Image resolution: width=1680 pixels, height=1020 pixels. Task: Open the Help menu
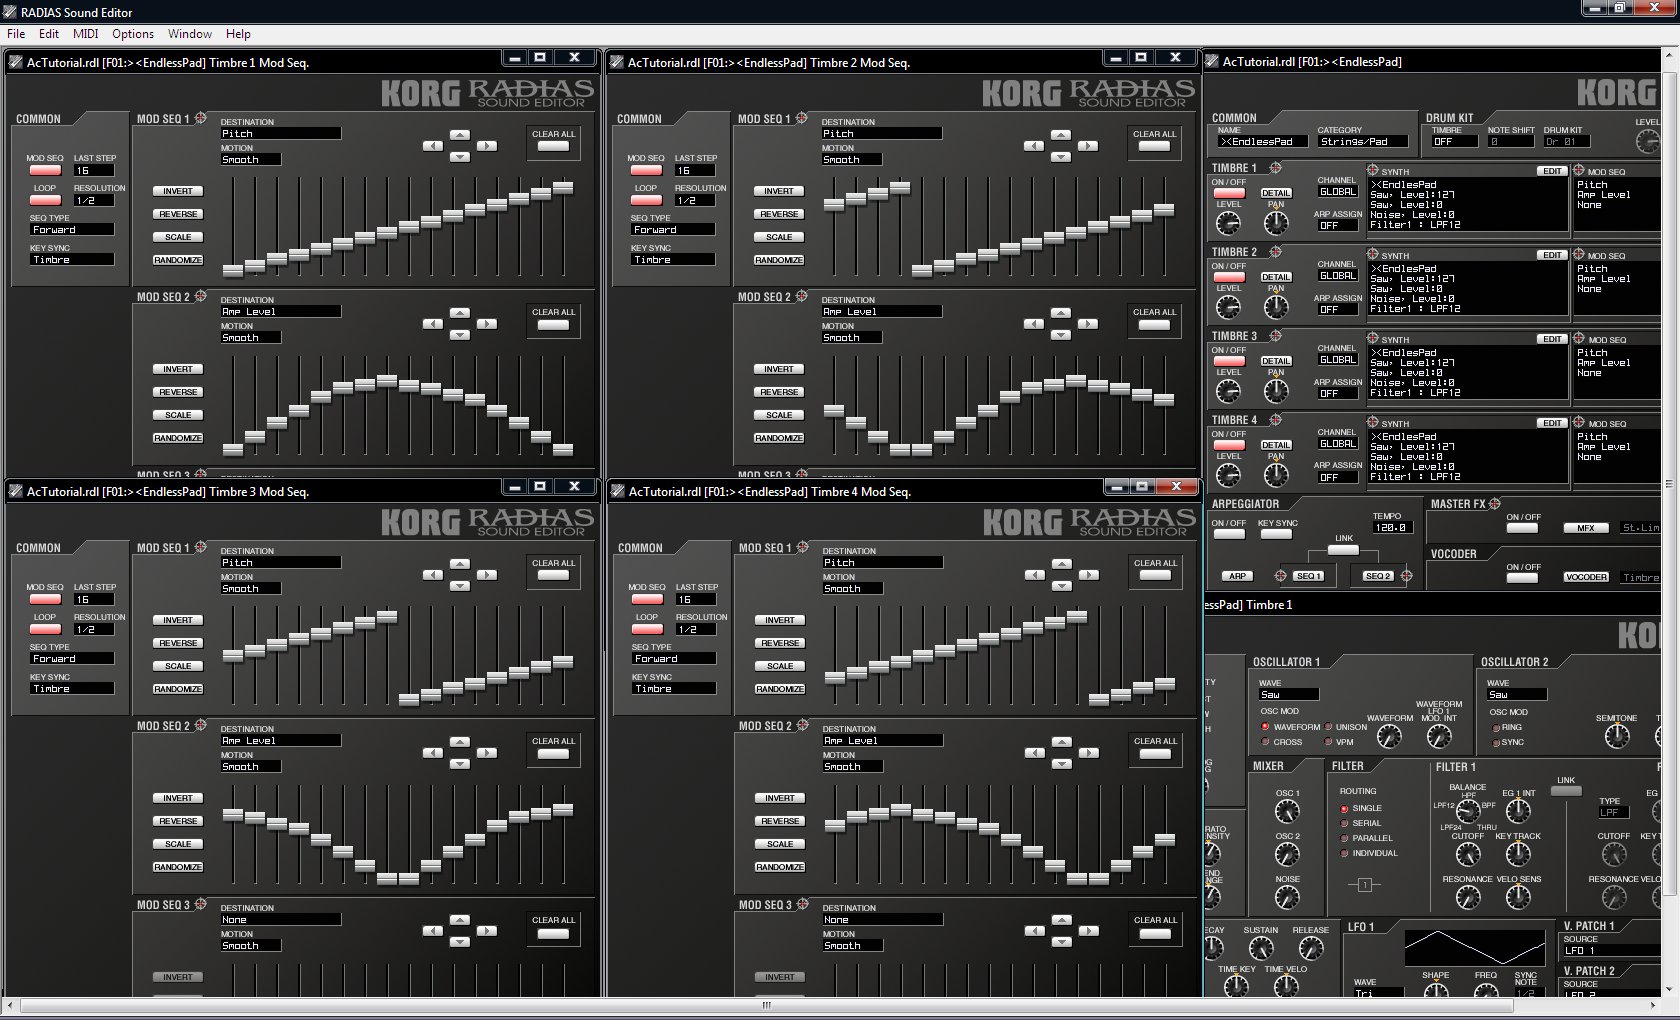[238, 34]
